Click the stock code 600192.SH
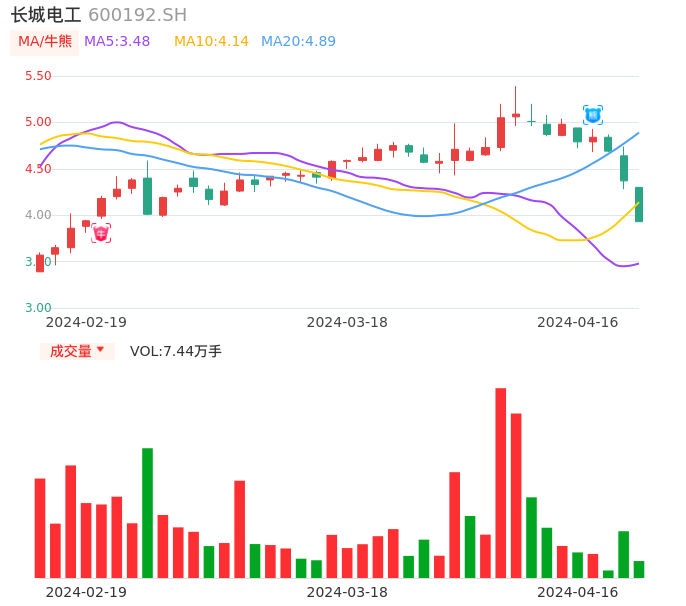Screen dimensions: 686x606 coord(137,15)
